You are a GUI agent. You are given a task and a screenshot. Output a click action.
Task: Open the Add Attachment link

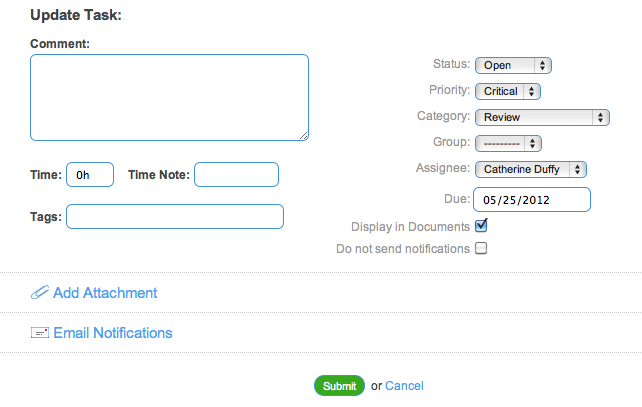coord(105,293)
